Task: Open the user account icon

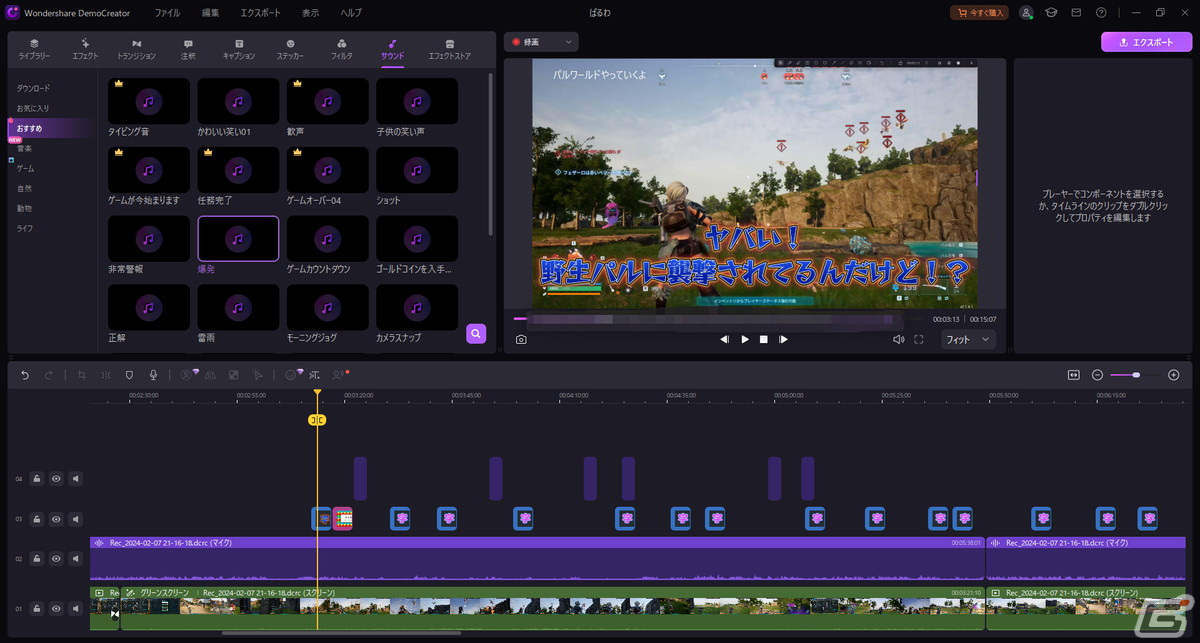Action: click(x=1026, y=13)
